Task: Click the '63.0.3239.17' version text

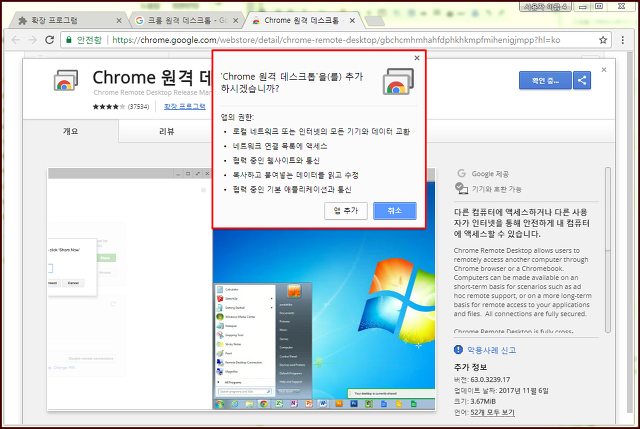Action: coord(490,380)
